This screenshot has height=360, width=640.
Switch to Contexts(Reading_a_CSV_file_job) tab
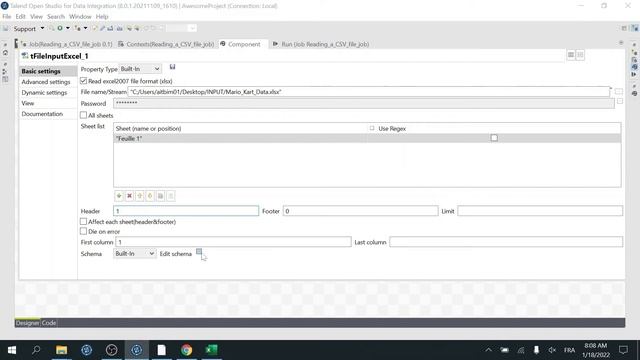tap(166, 44)
